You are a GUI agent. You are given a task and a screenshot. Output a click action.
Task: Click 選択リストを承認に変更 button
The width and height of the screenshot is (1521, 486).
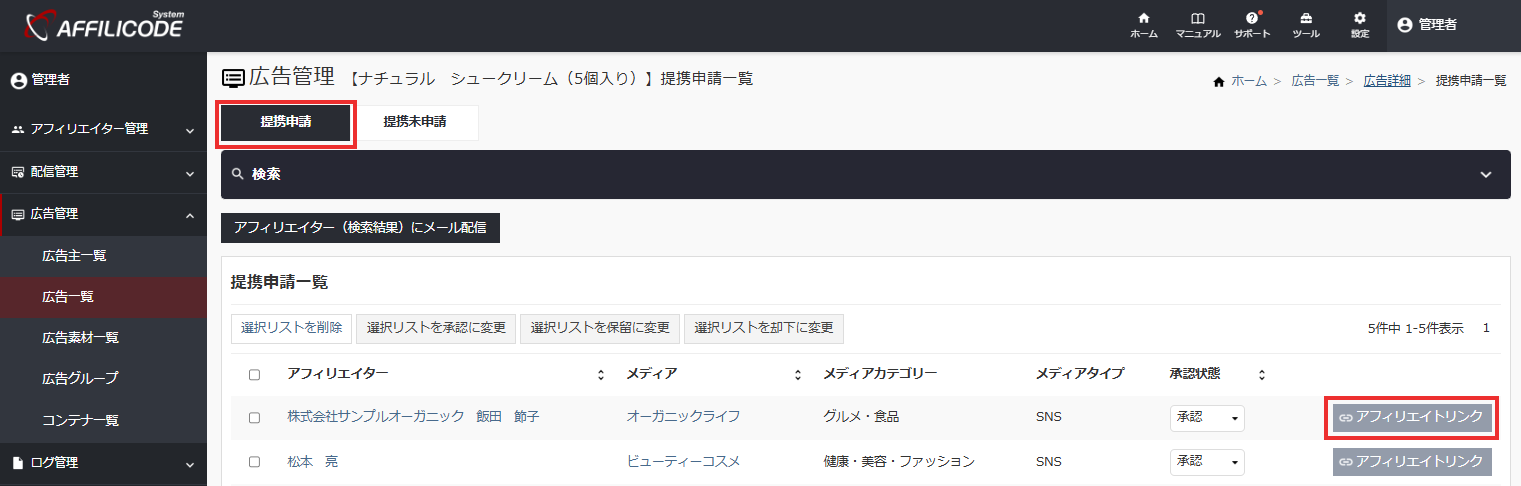tap(436, 328)
